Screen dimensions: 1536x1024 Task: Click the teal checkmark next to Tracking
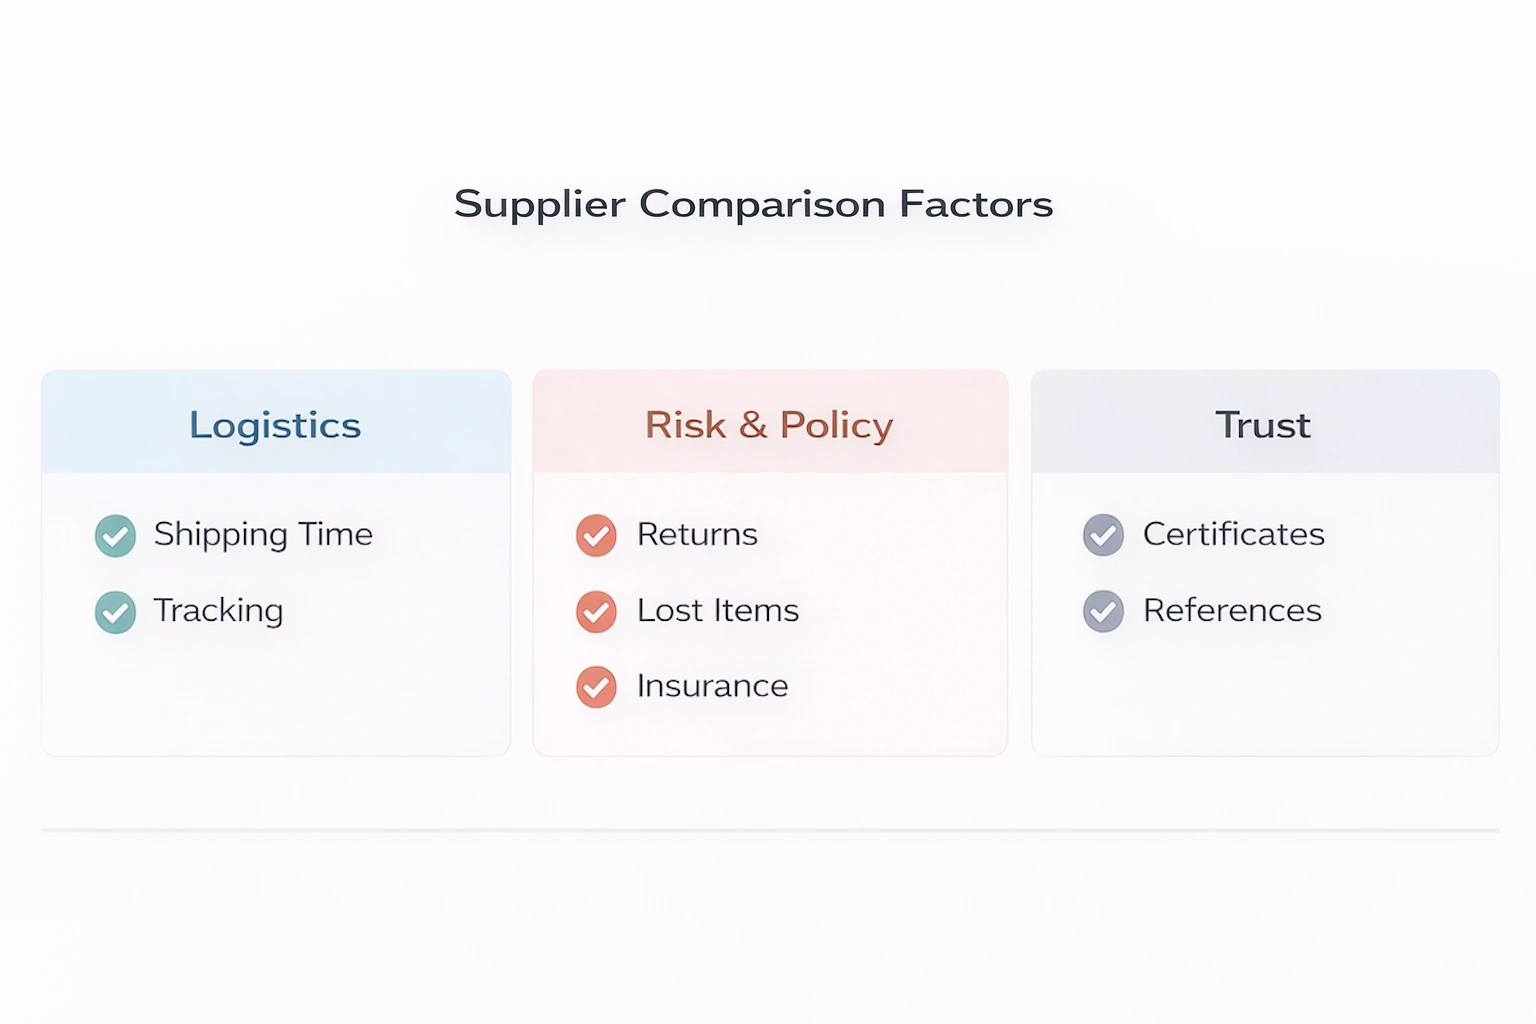pos(116,612)
